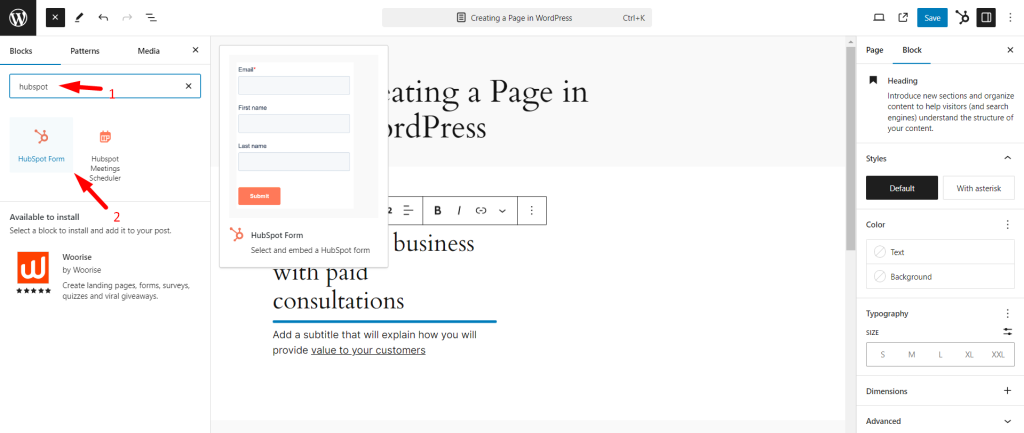Click the editor canvas vertical scrollbar
1024x433 pixels.
pos(850,148)
